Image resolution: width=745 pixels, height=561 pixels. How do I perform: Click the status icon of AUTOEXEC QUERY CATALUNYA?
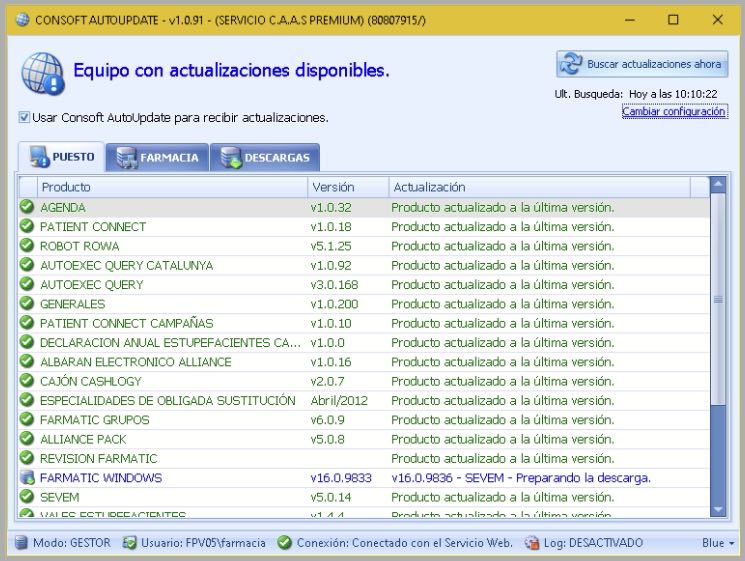[x=27, y=265]
